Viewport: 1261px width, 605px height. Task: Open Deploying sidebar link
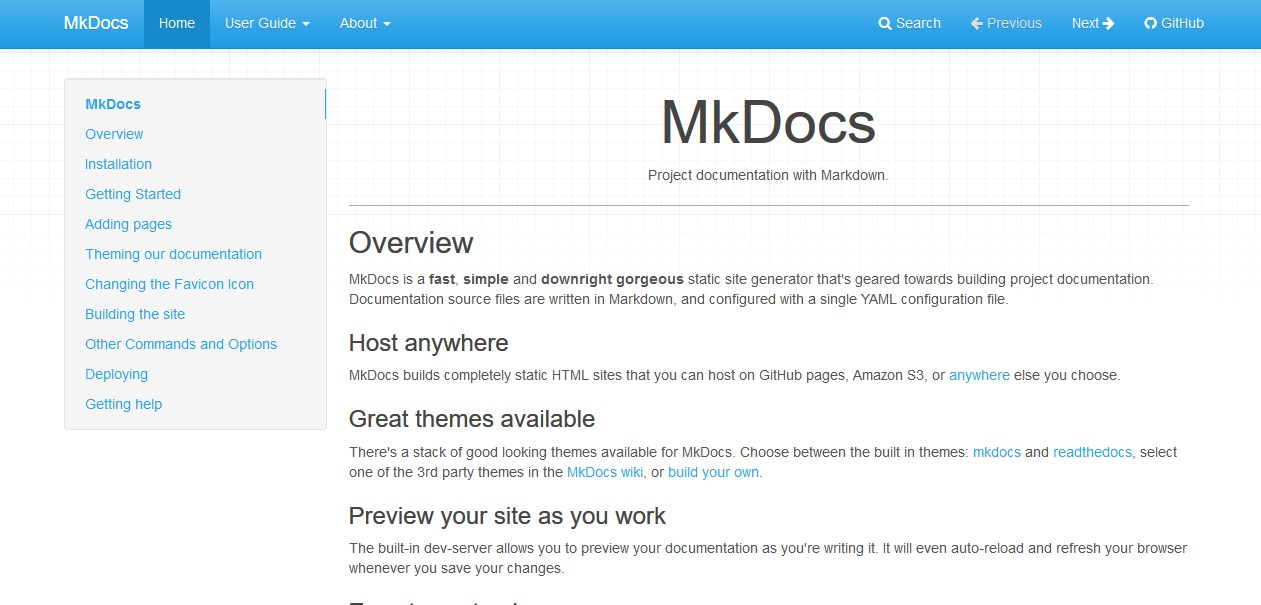(x=116, y=374)
